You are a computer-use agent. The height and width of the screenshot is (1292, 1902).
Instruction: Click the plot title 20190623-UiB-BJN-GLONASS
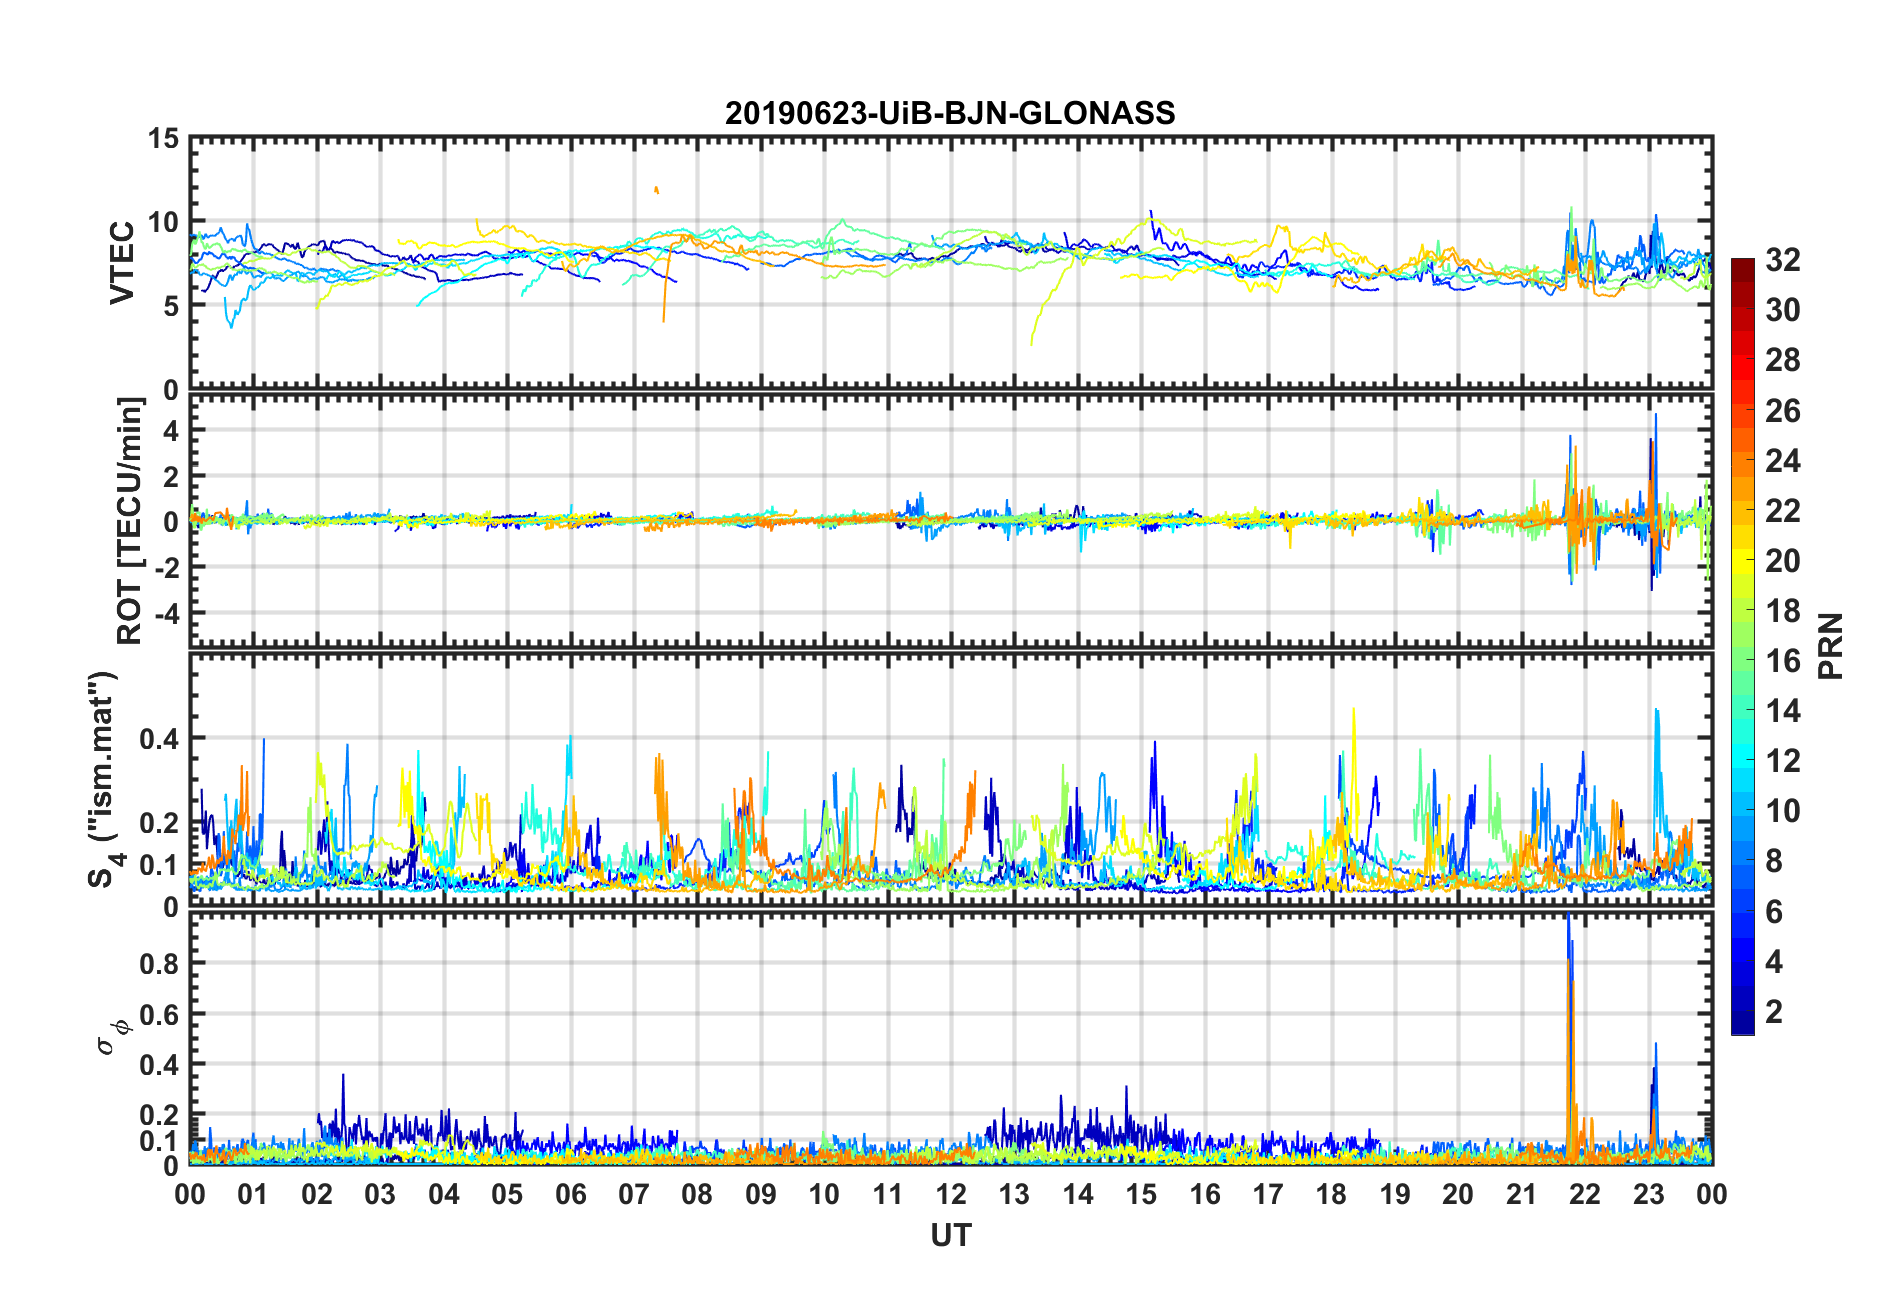pos(950,113)
